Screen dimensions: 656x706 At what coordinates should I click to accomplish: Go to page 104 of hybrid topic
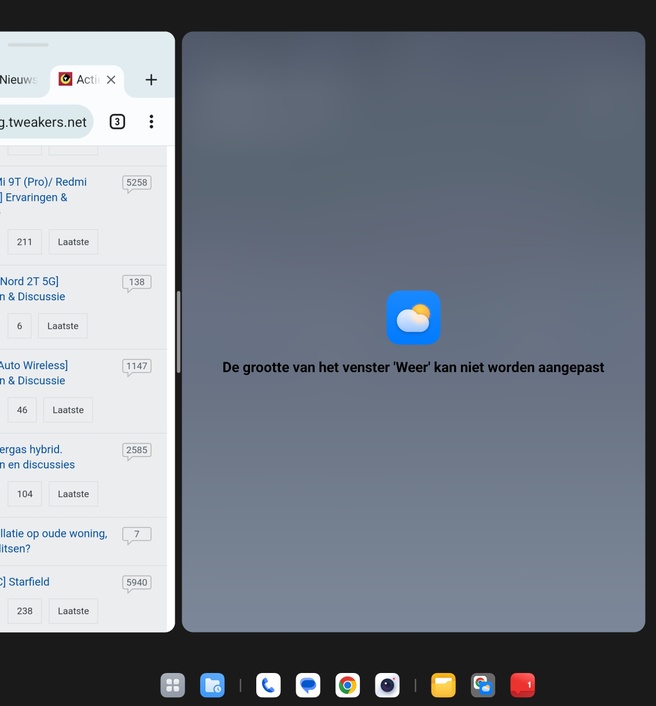pyautogui.click(x=25, y=494)
